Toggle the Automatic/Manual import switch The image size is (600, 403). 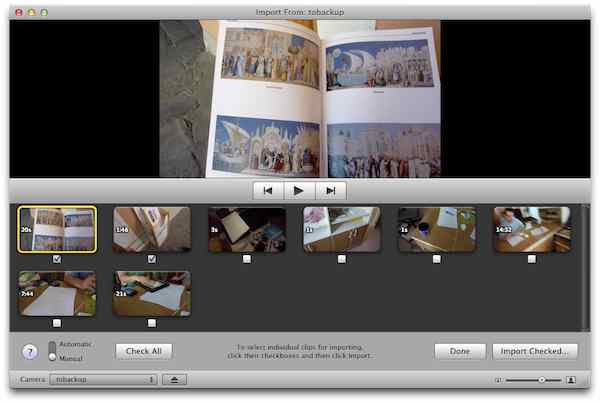52,351
